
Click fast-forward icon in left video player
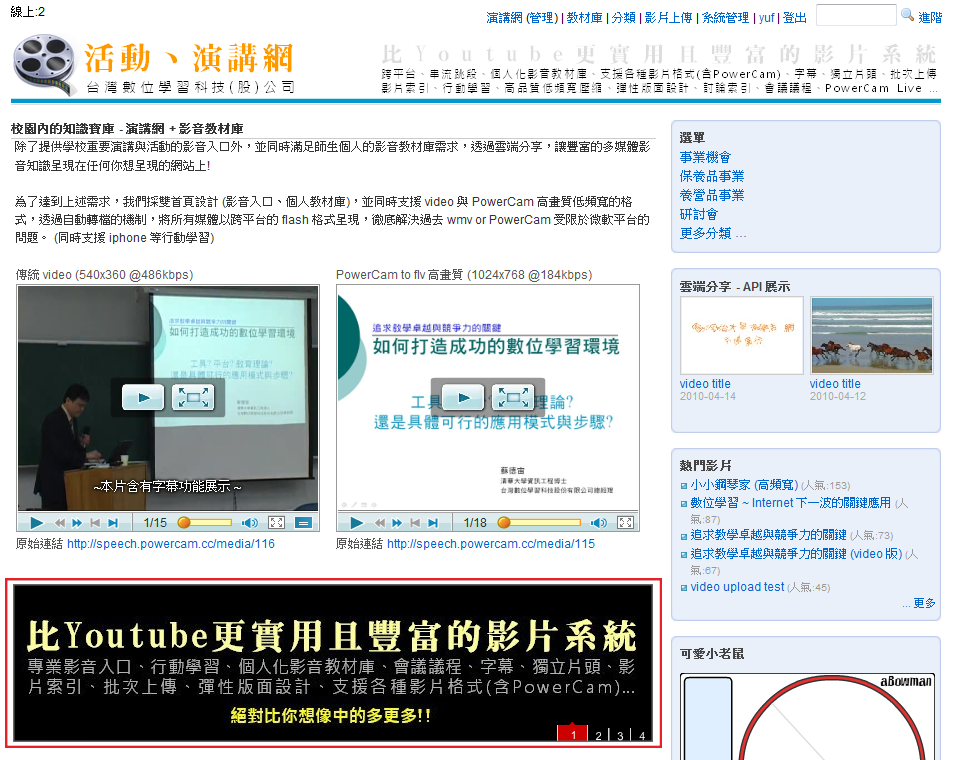pyautogui.click(x=76, y=522)
